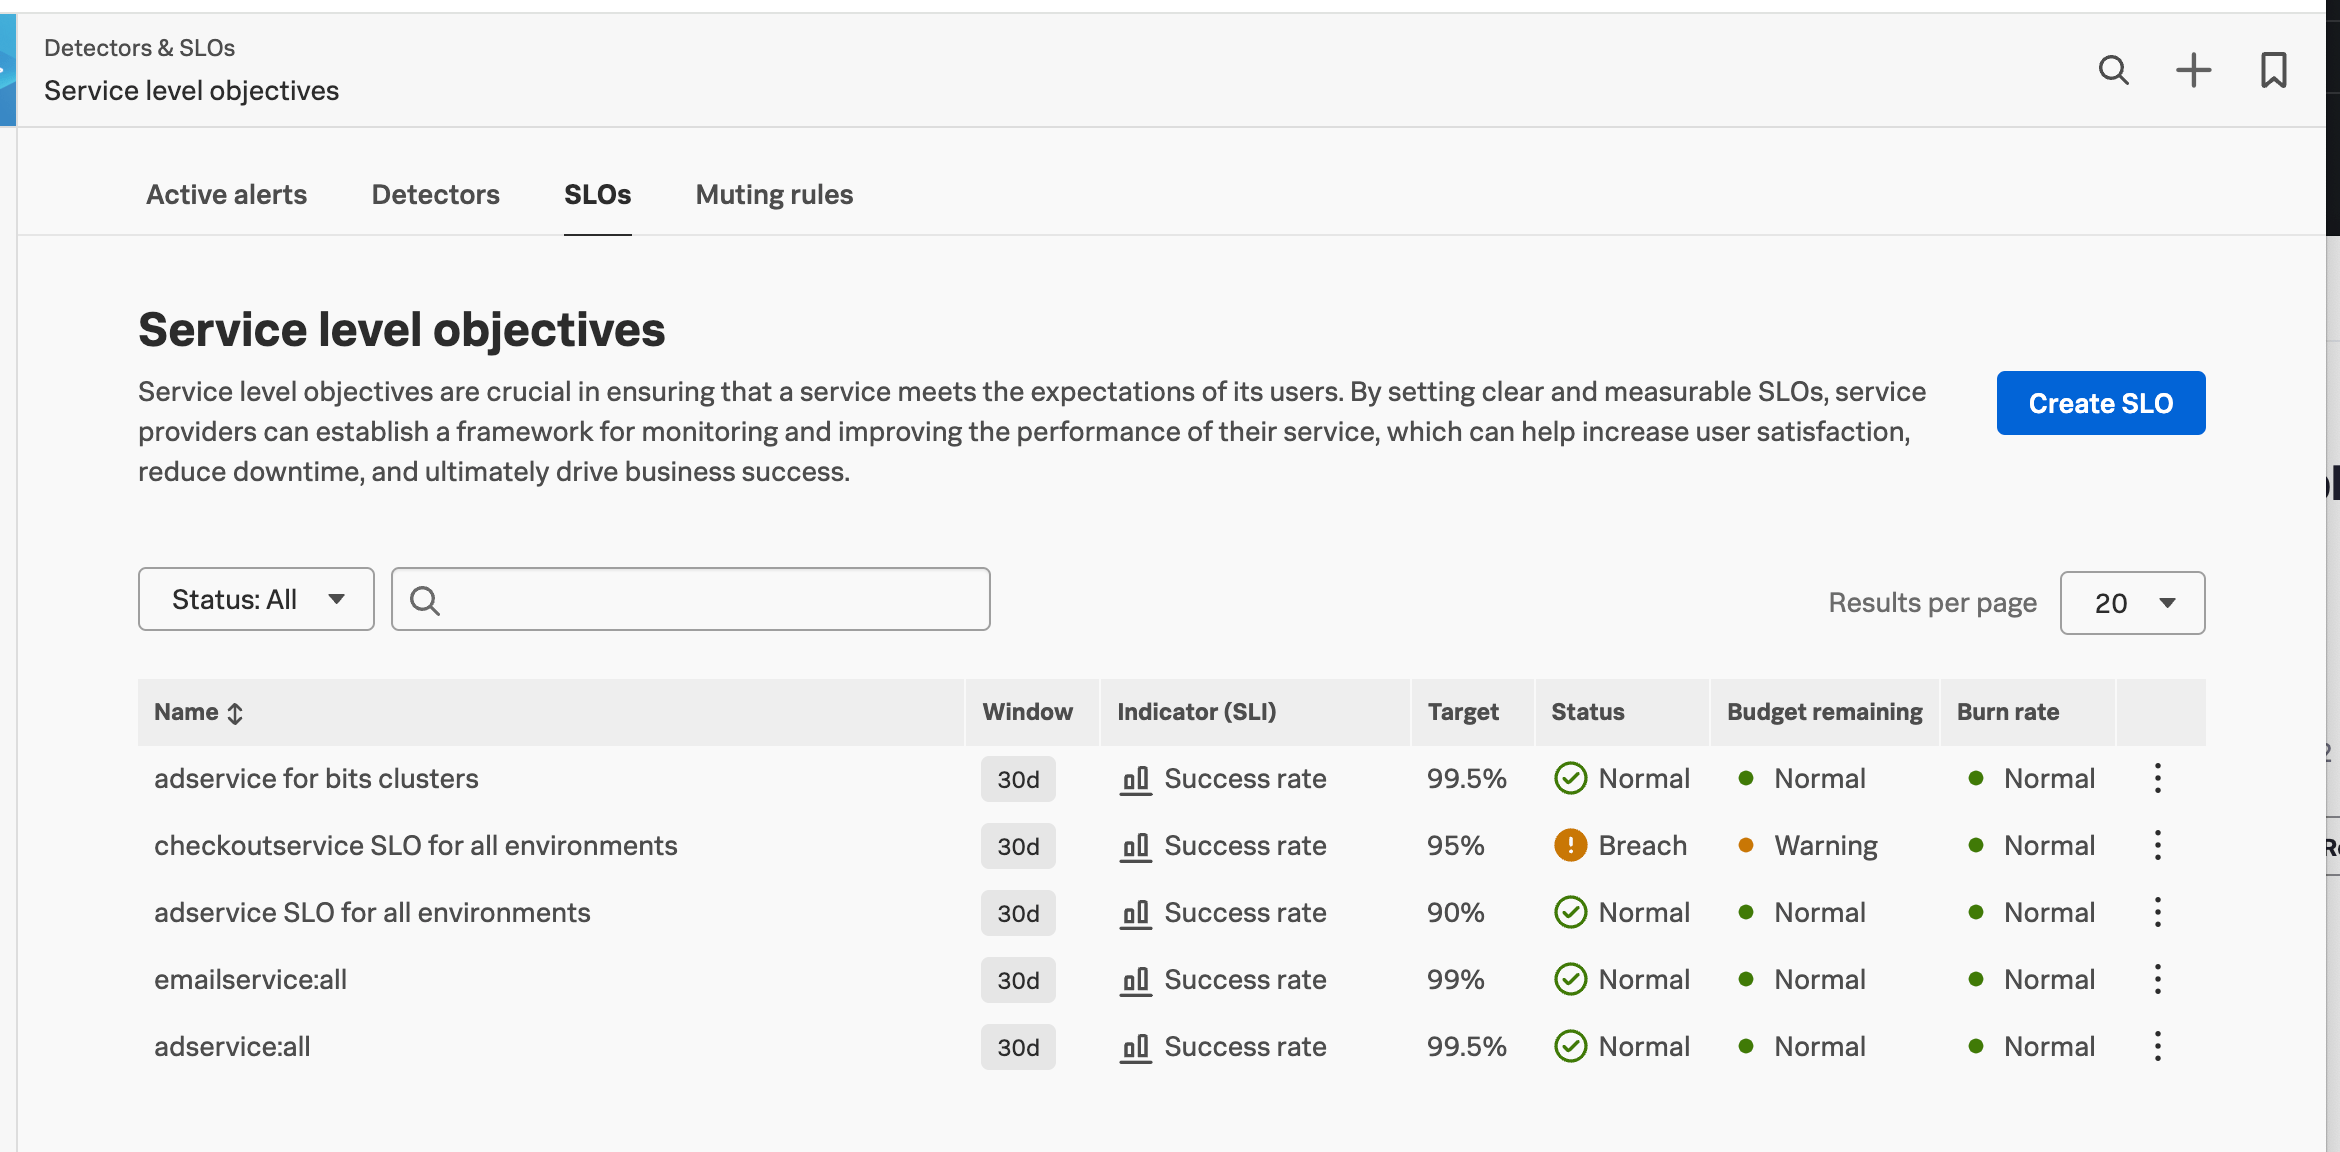Click the Create SLO button

[2100, 403]
